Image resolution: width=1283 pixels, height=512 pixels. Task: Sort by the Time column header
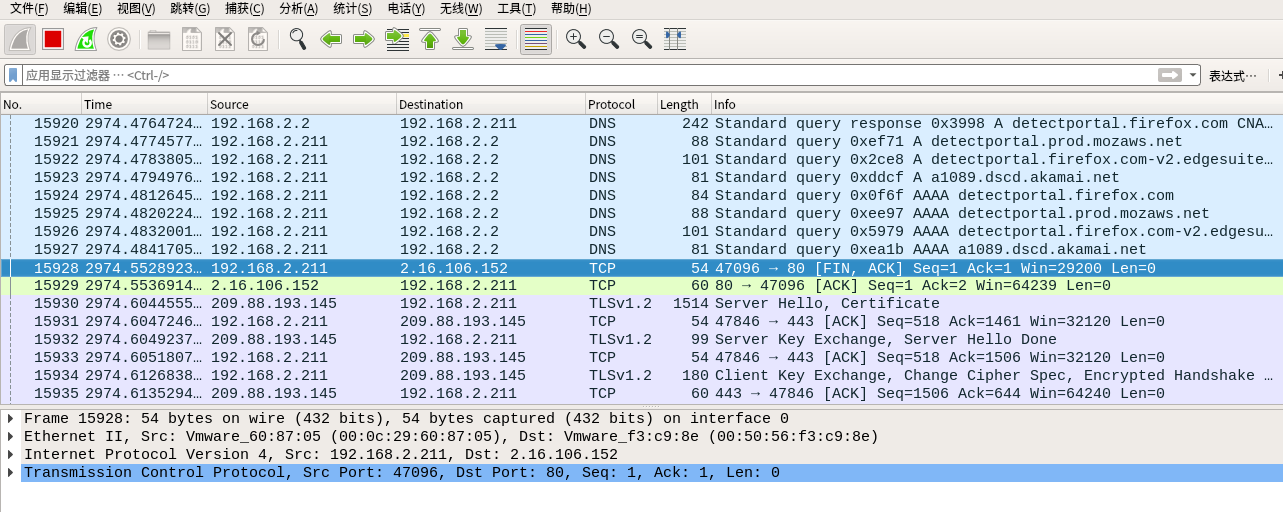(144, 104)
